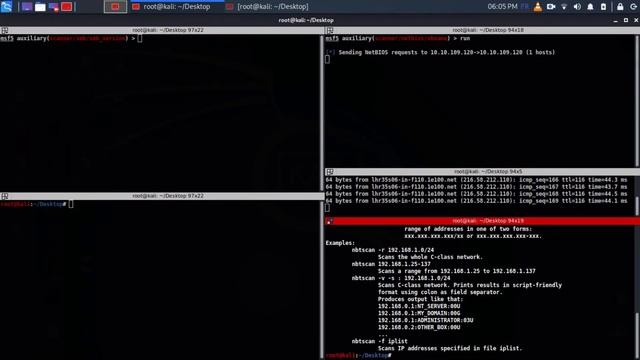The image size is (640, 360).
Task: Click main window title 'root@kali: ~/Desktop'
Action: point(306,20)
